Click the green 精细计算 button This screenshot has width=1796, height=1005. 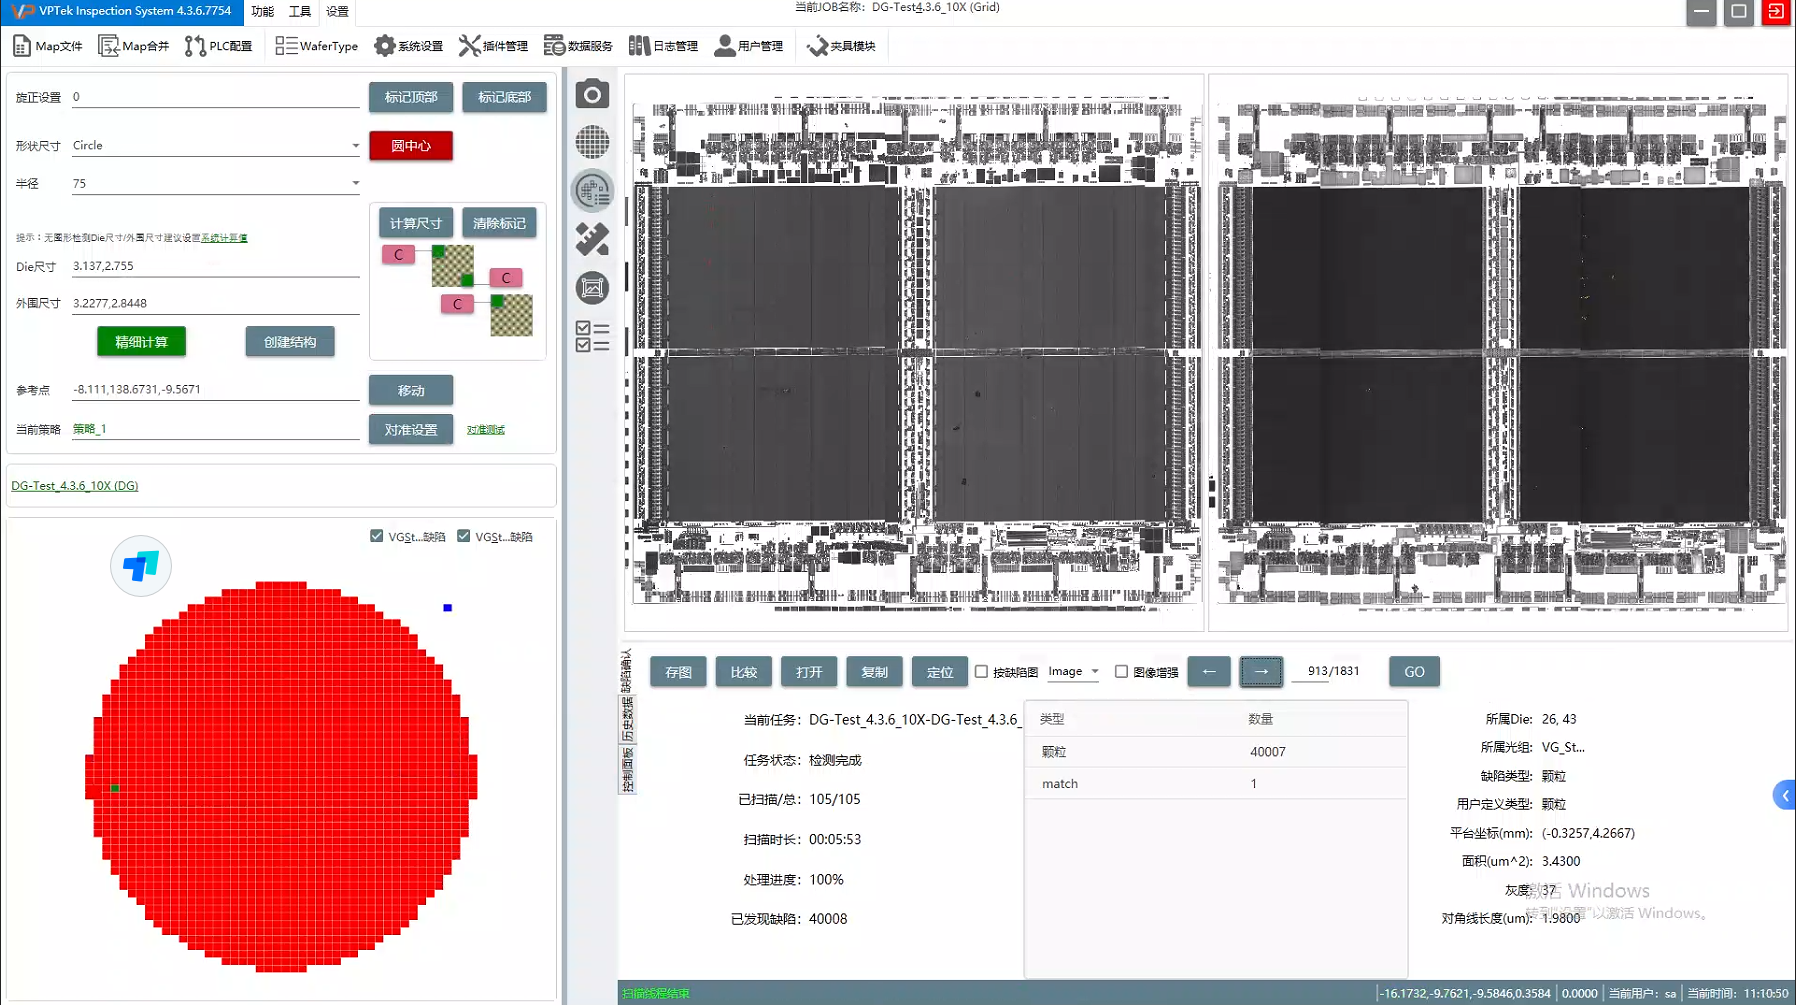coord(141,342)
